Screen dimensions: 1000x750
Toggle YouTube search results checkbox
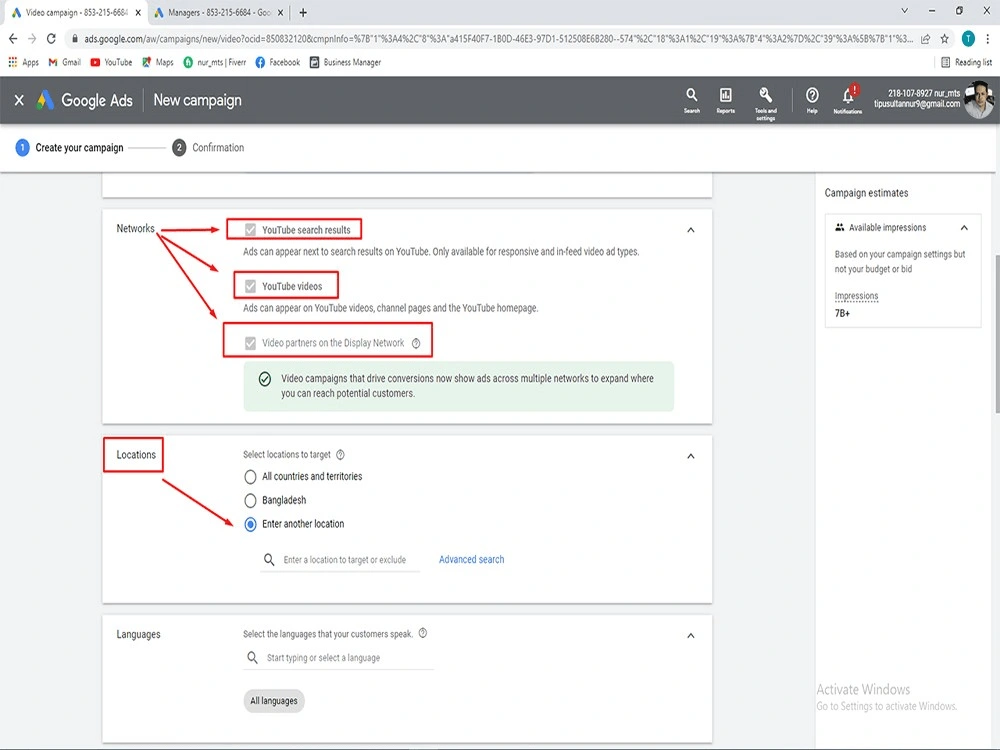[251, 230]
